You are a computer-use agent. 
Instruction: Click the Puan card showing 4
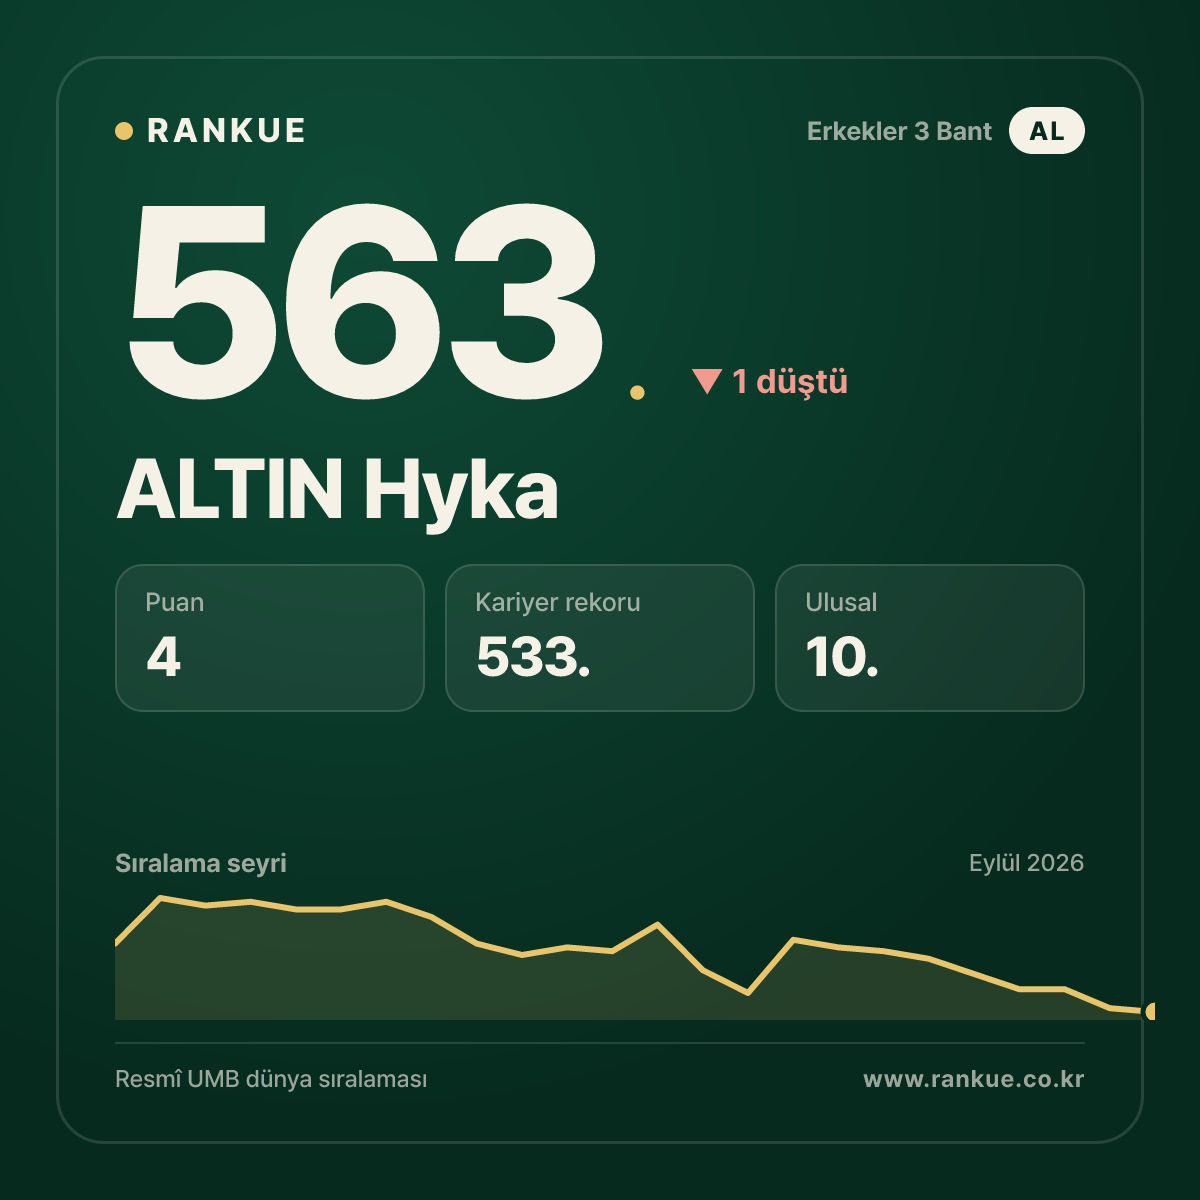[270, 638]
